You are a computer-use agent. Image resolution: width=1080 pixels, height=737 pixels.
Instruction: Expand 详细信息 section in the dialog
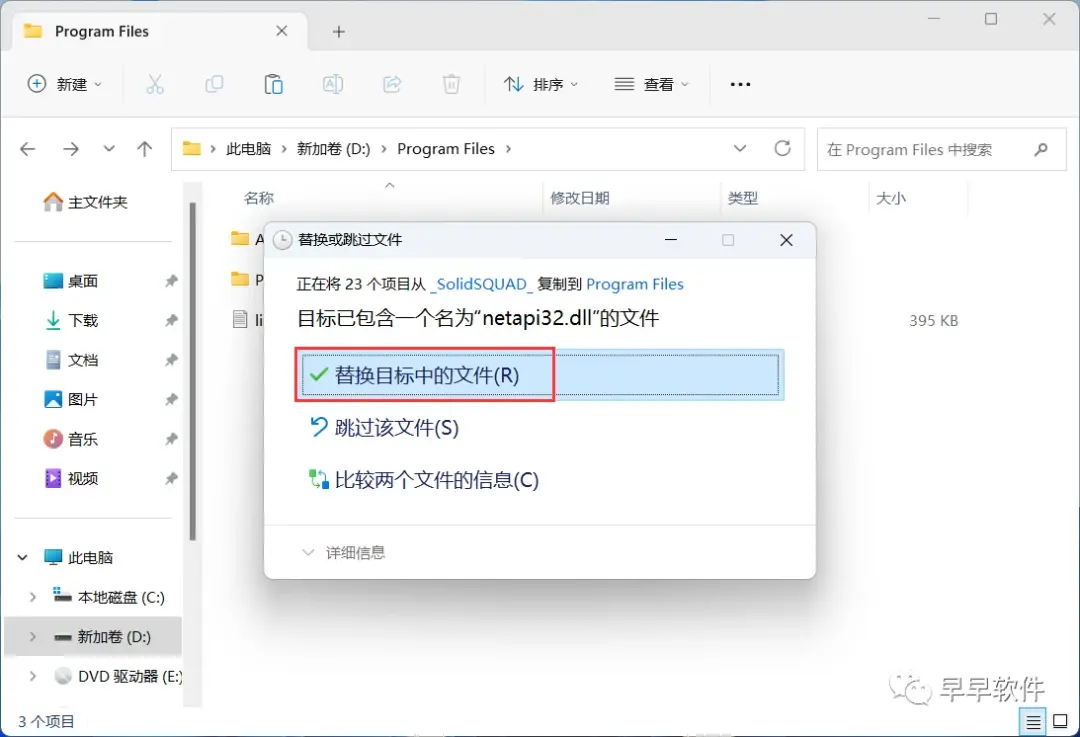344,552
